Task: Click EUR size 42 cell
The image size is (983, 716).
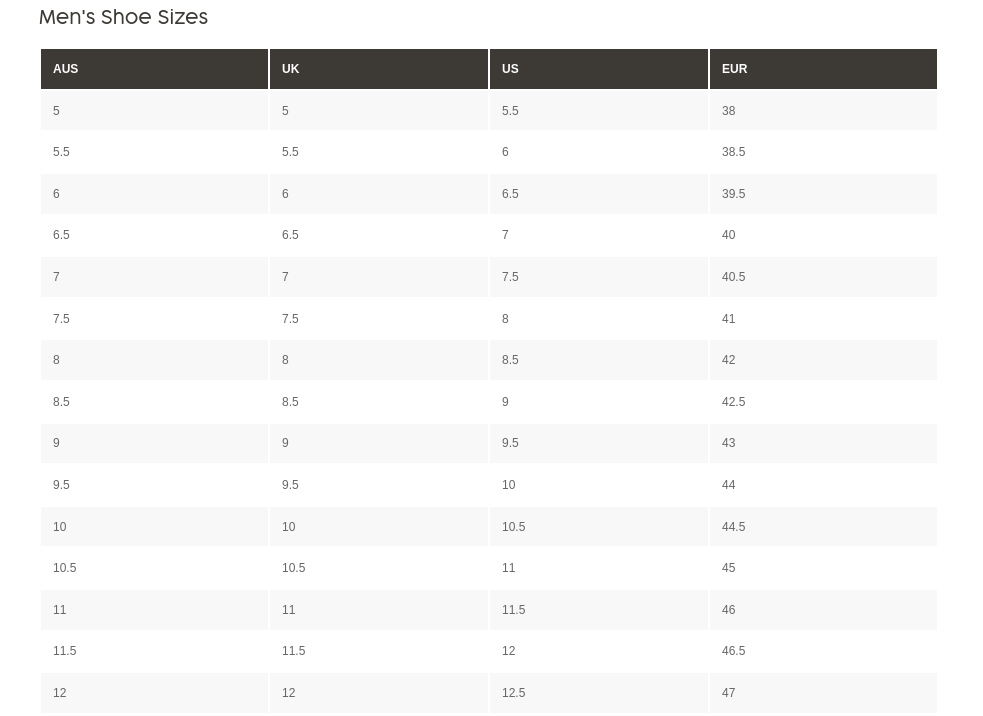Action: click(823, 360)
